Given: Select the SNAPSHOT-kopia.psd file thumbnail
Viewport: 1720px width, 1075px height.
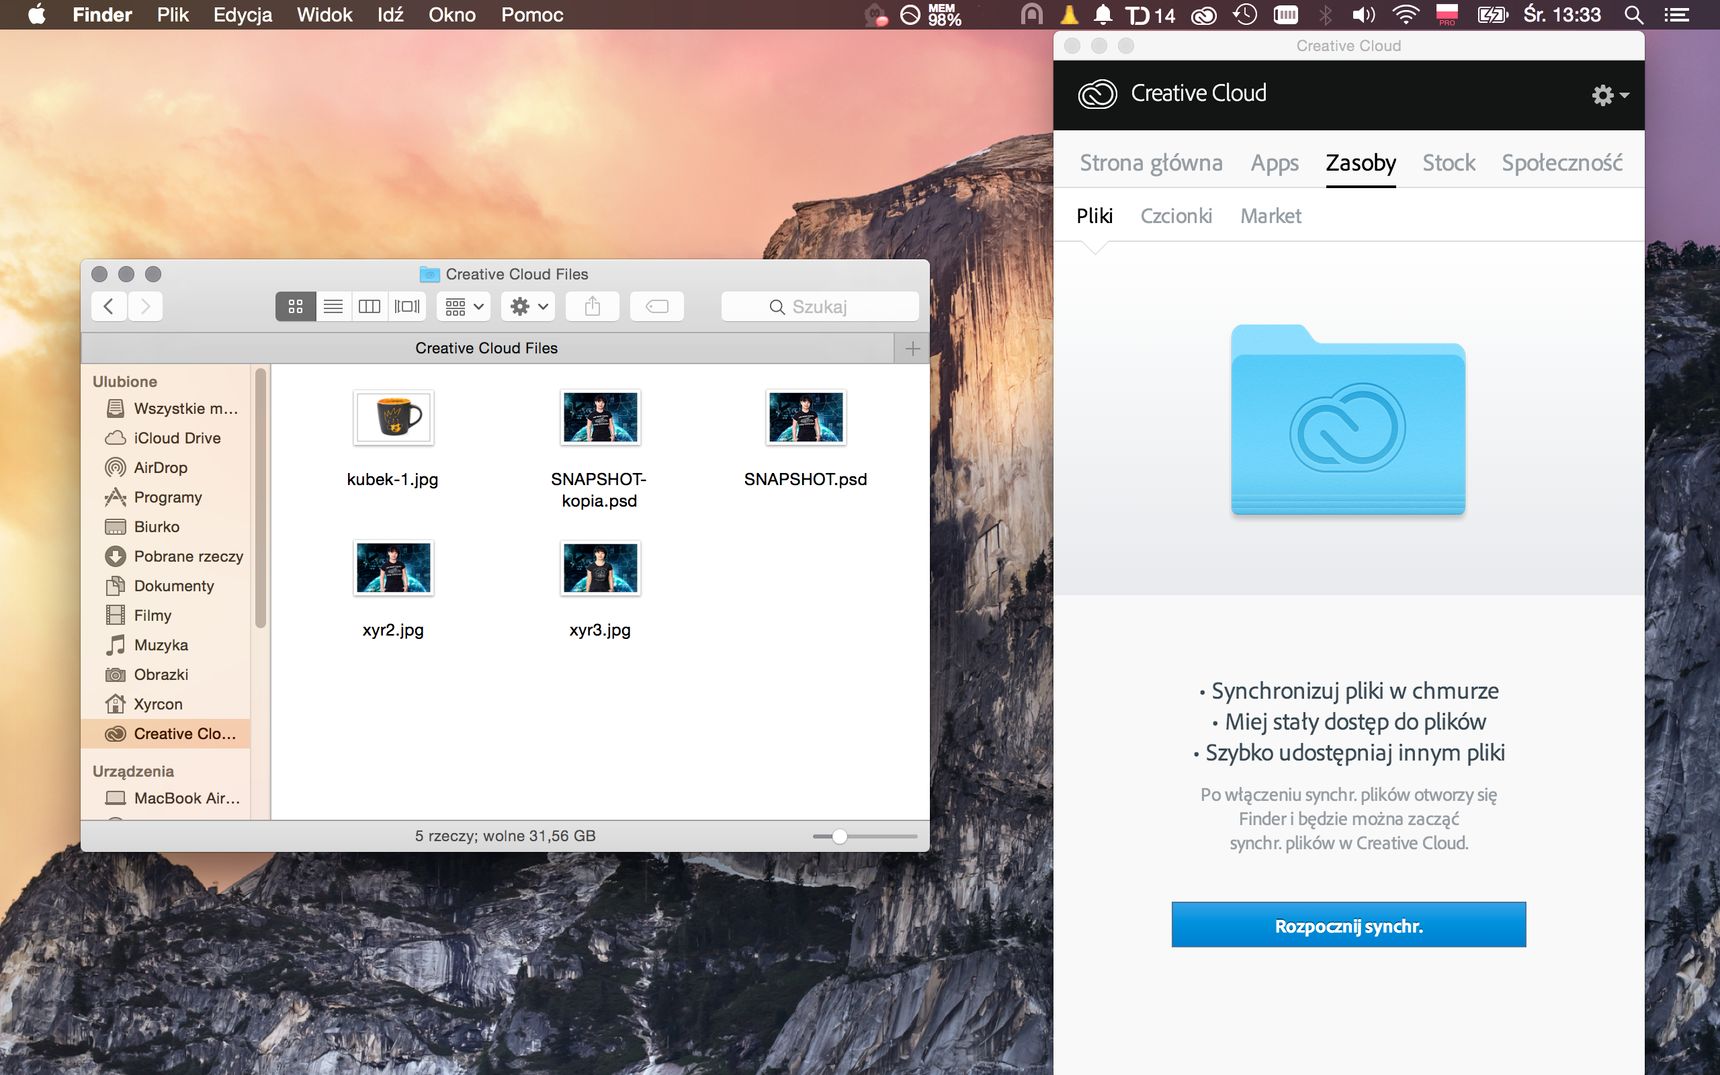Looking at the screenshot, I should [600, 417].
